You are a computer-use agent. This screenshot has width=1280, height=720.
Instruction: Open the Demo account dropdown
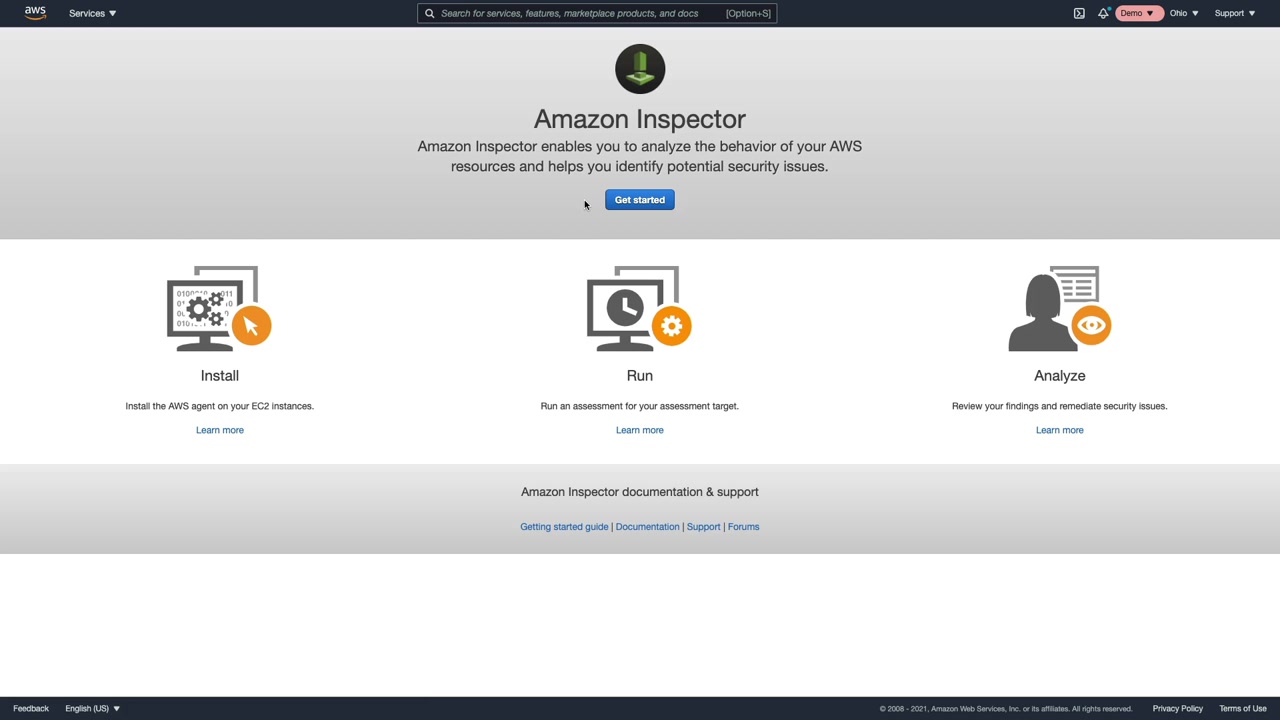[1137, 13]
